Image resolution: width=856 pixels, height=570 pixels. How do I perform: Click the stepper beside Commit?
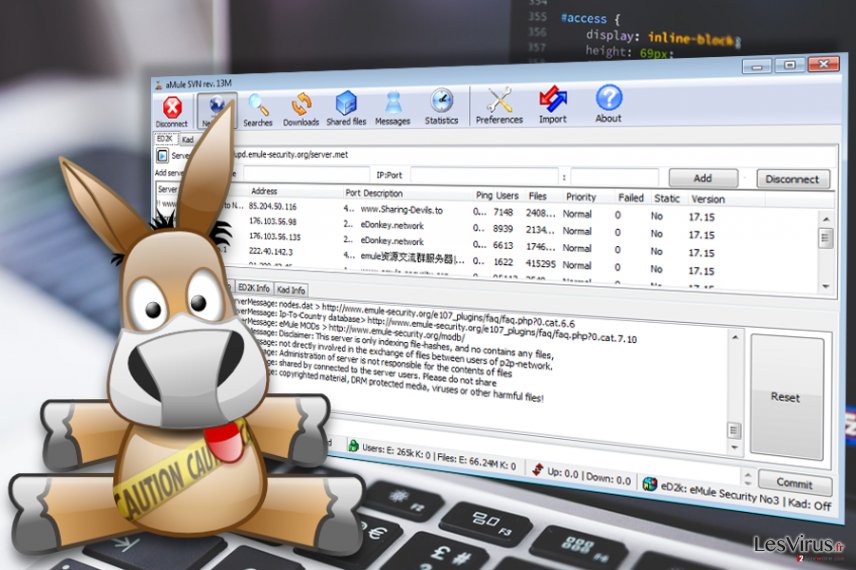click(x=748, y=479)
